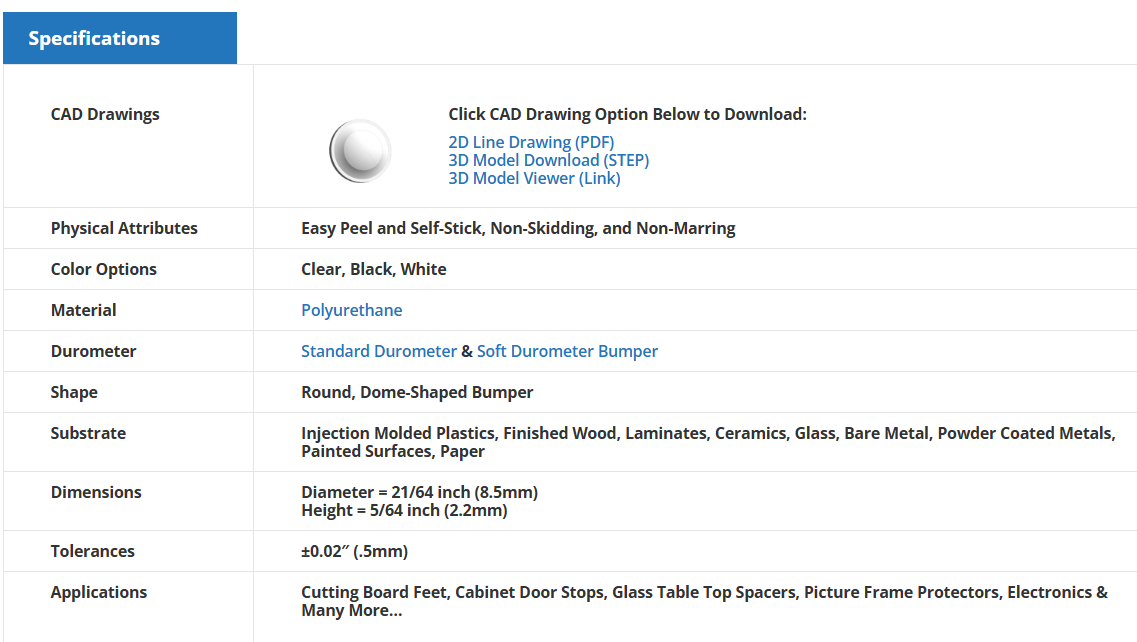The width and height of the screenshot is (1137, 642).
Task: Follow the Polyurethane material link
Action: click(351, 311)
